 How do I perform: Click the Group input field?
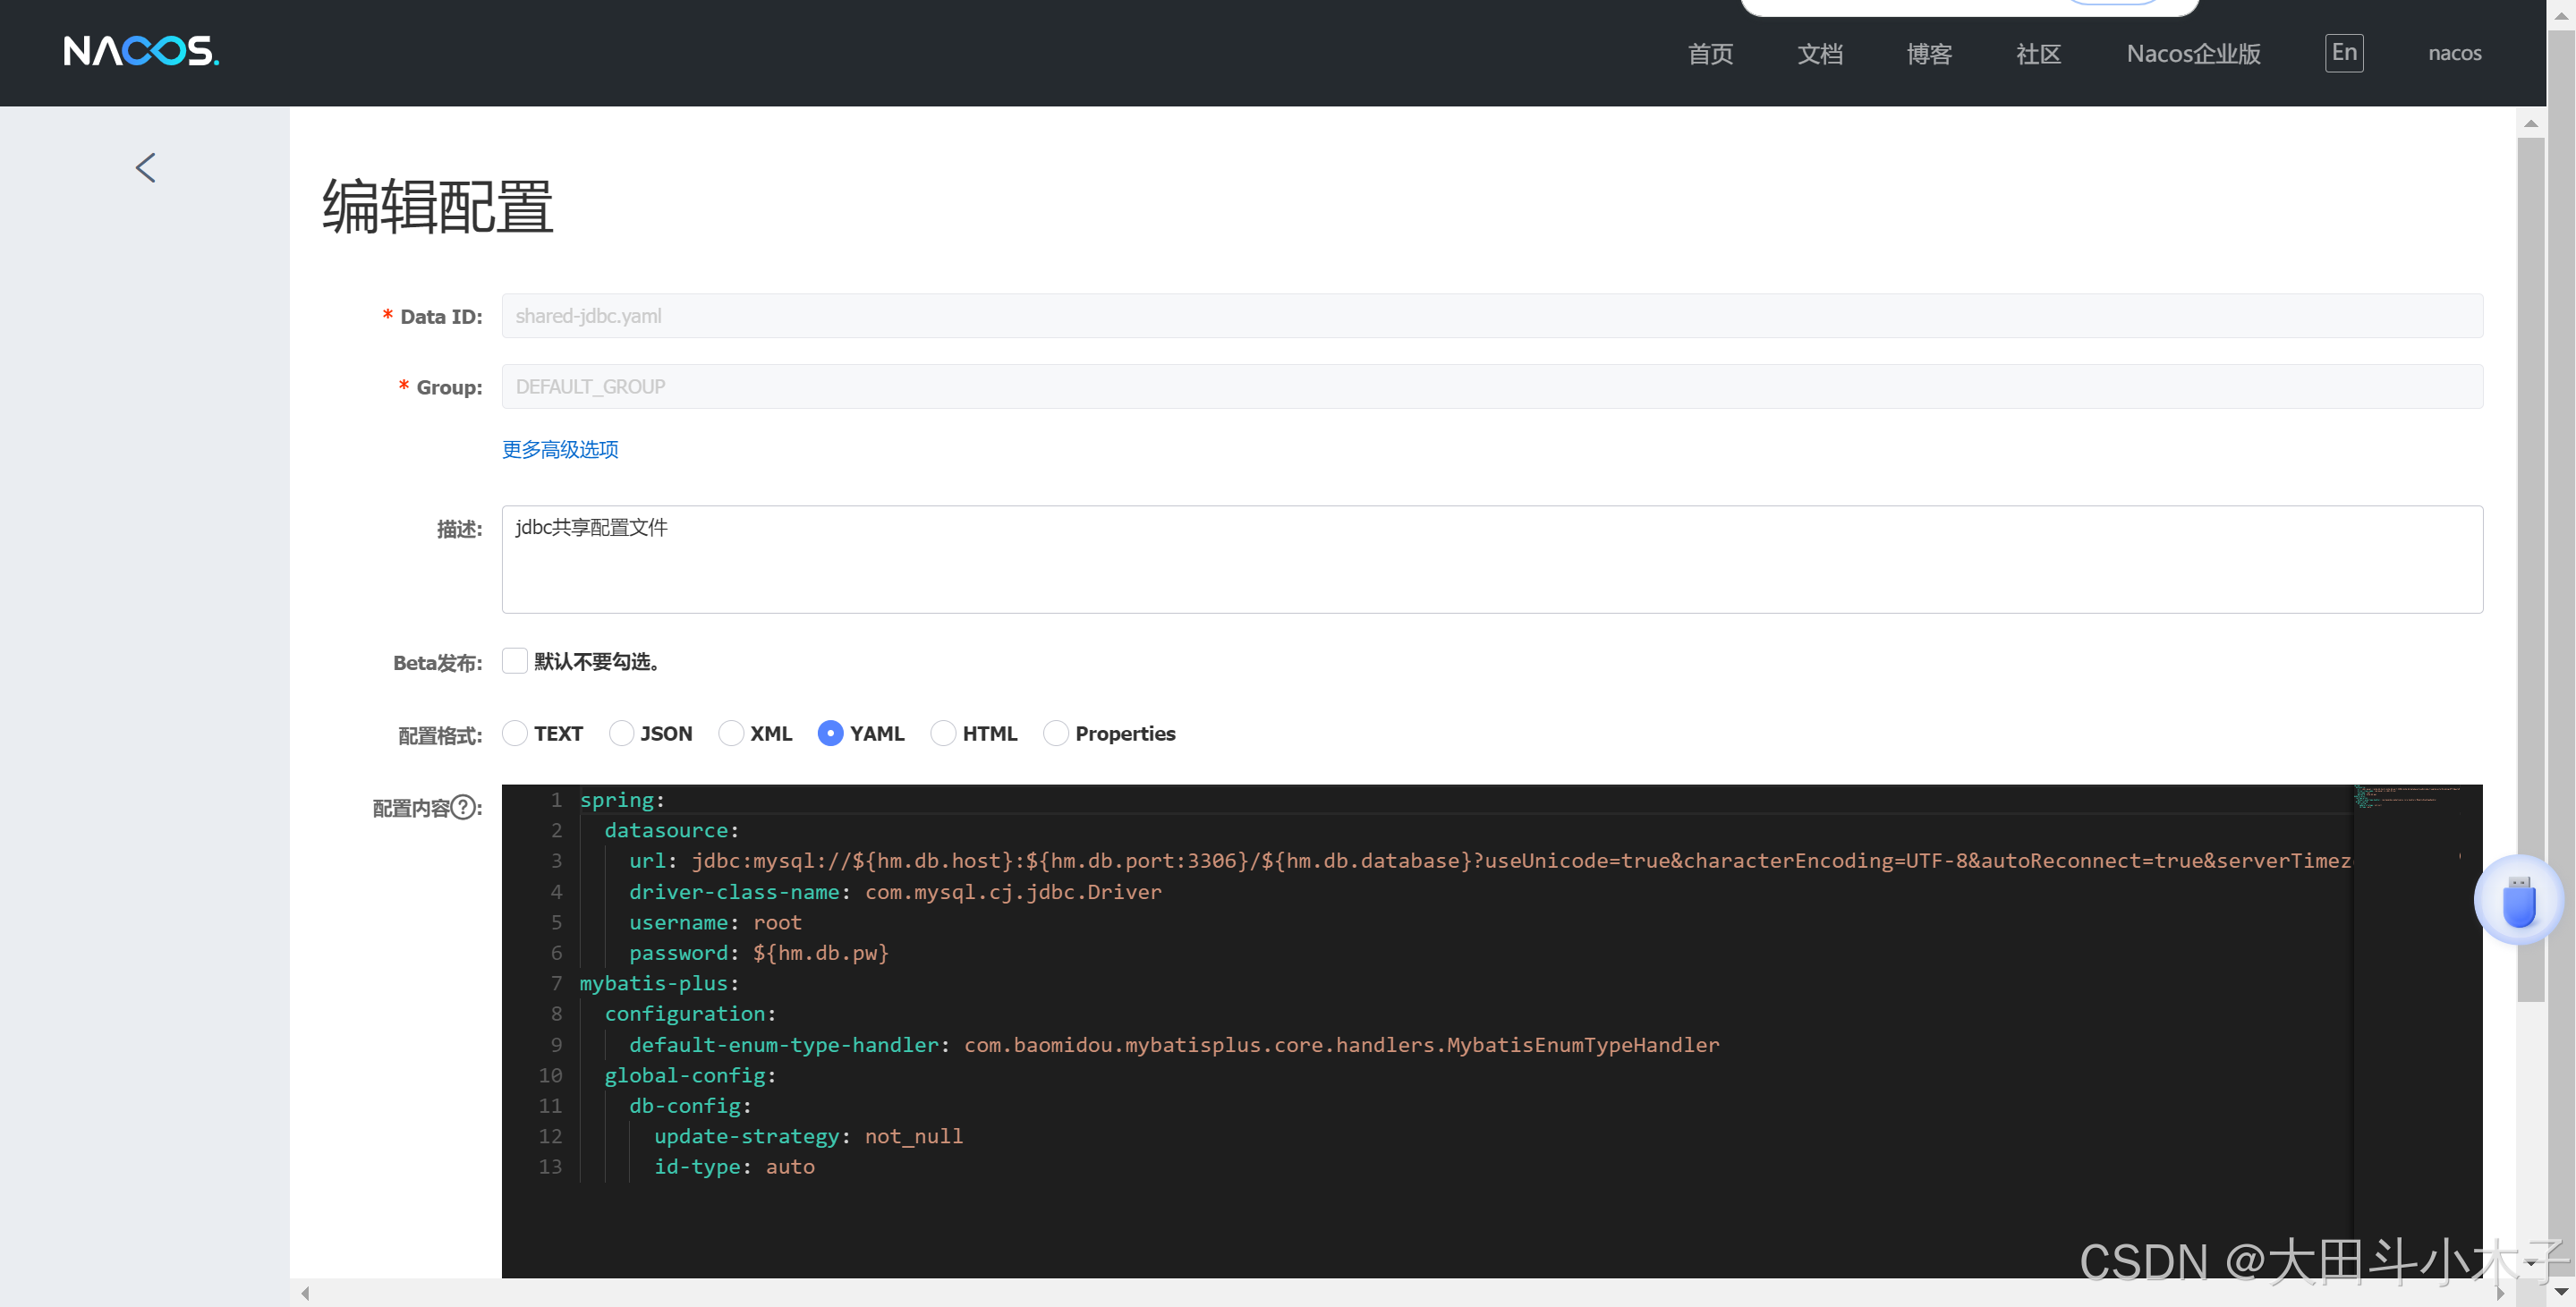coord(1492,386)
